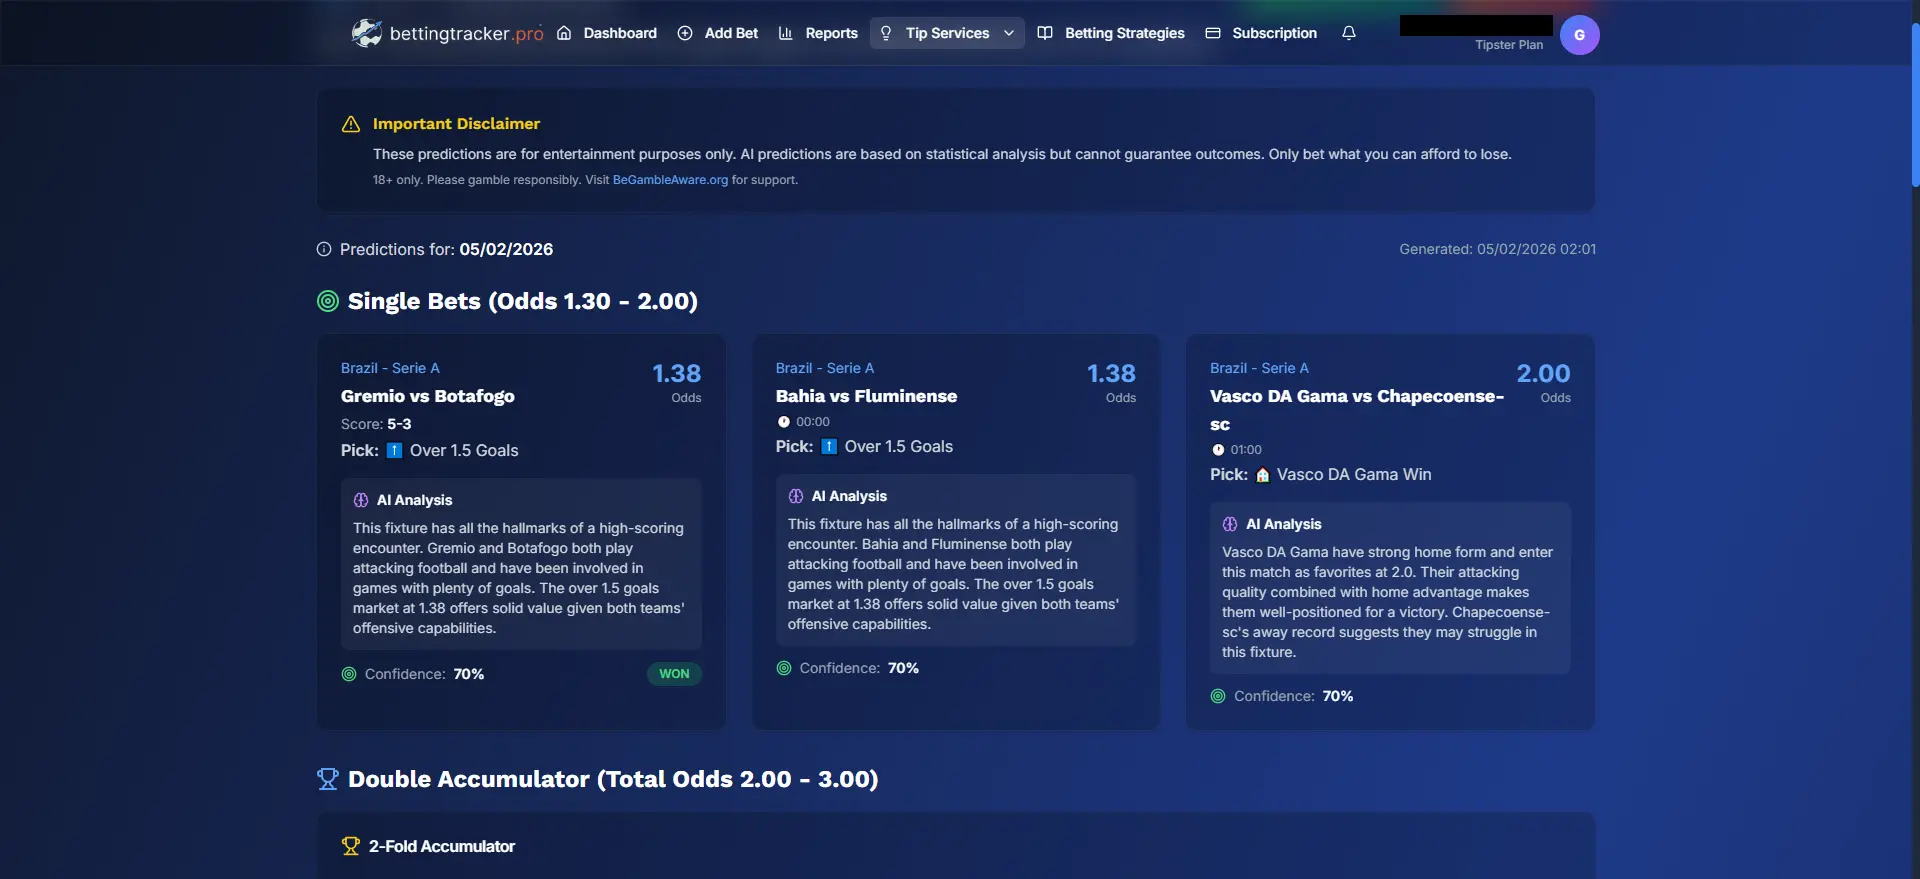This screenshot has width=1920, height=879.
Task: Open the Dashboard page
Action: 607,33
